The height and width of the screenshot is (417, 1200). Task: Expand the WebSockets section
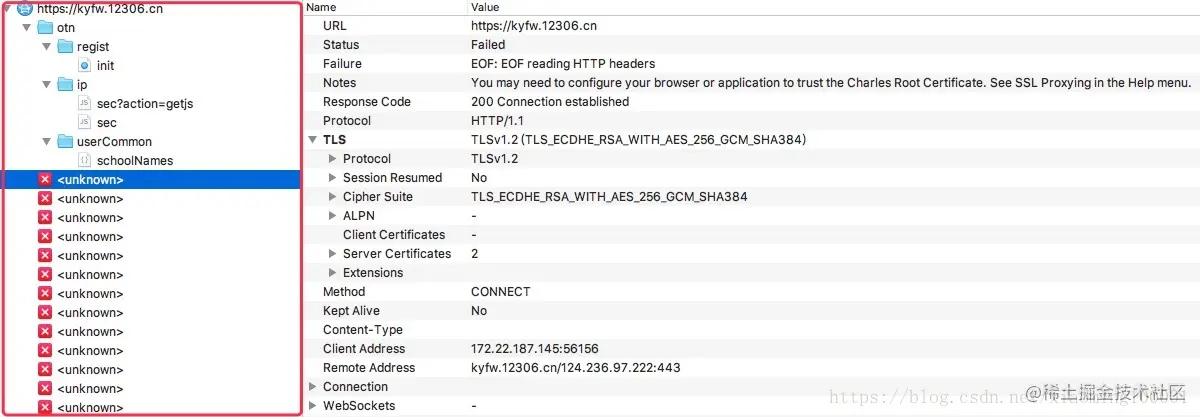[x=313, y=406]
